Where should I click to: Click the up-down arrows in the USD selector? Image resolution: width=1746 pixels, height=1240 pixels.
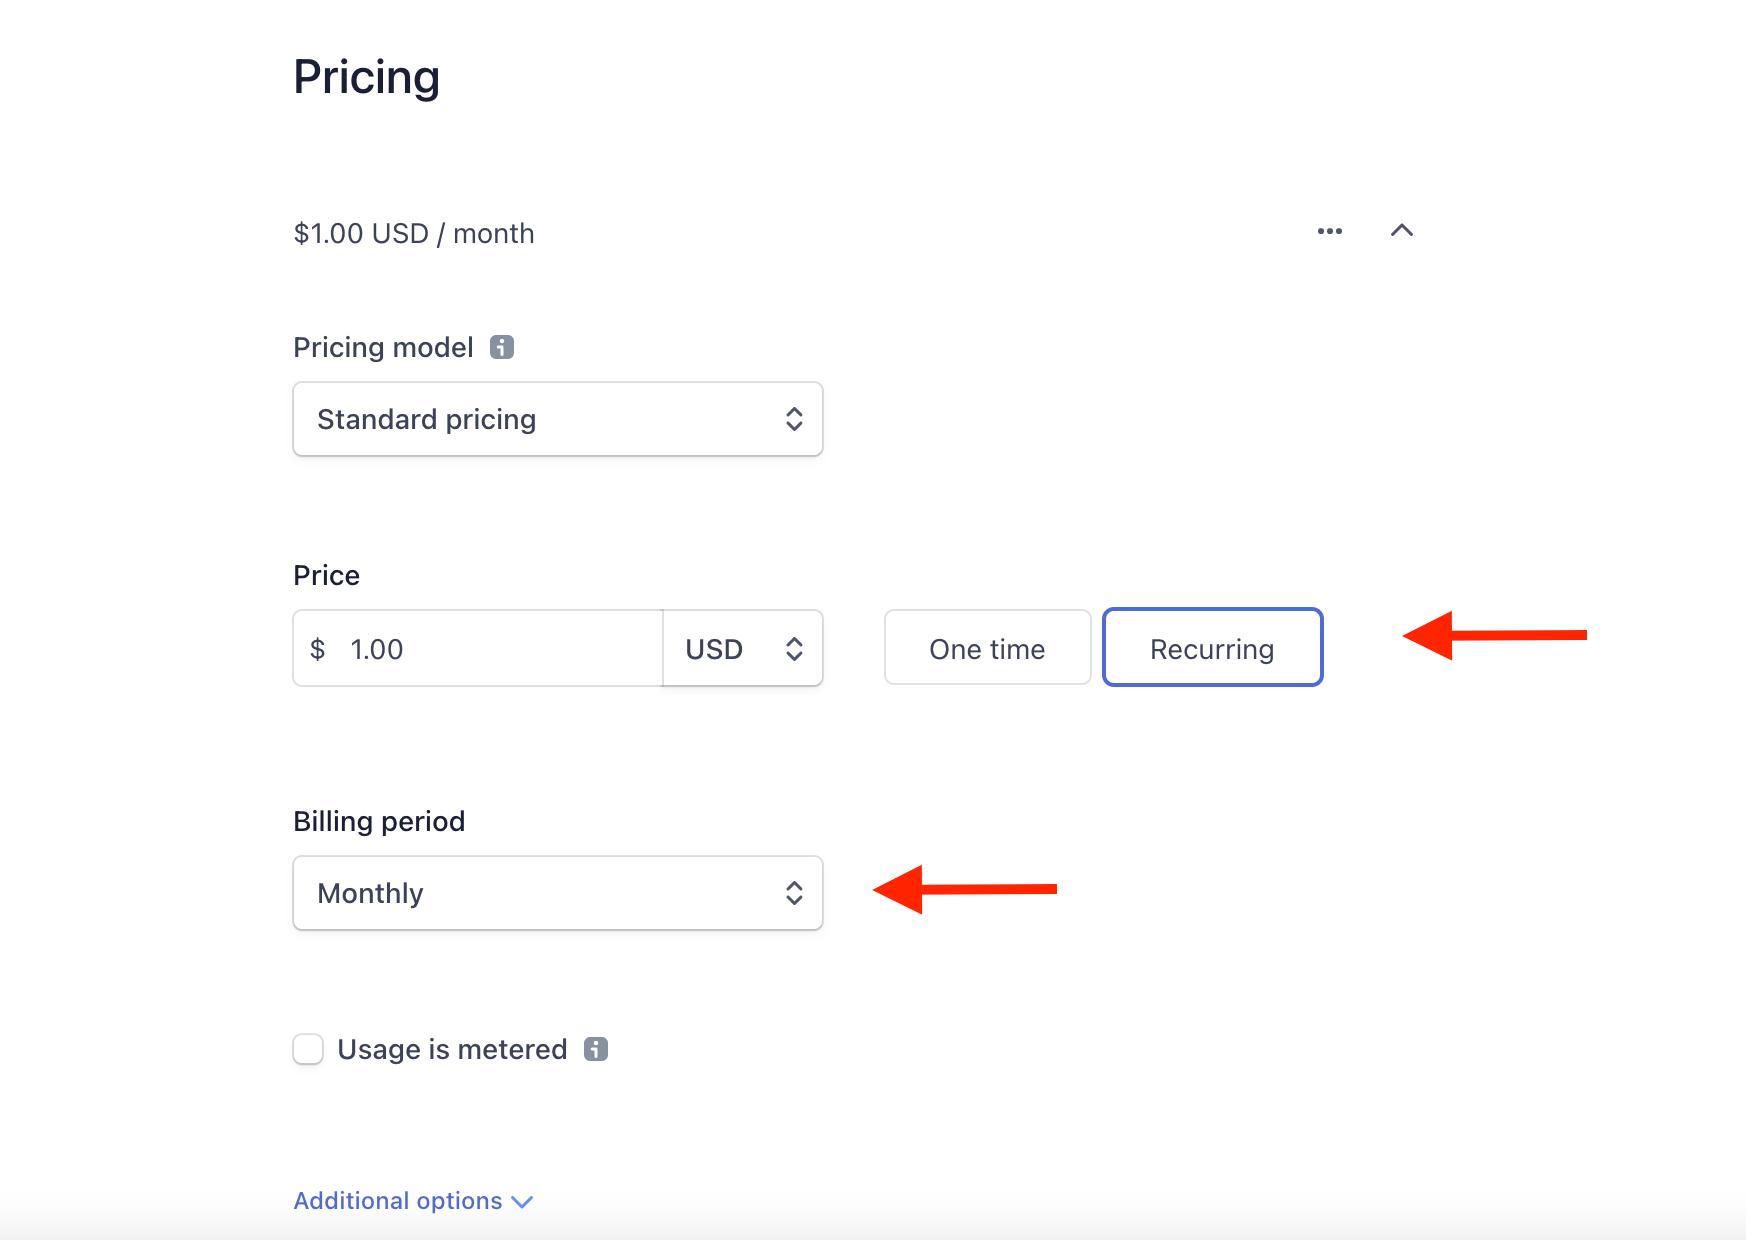tap(794, 649)
